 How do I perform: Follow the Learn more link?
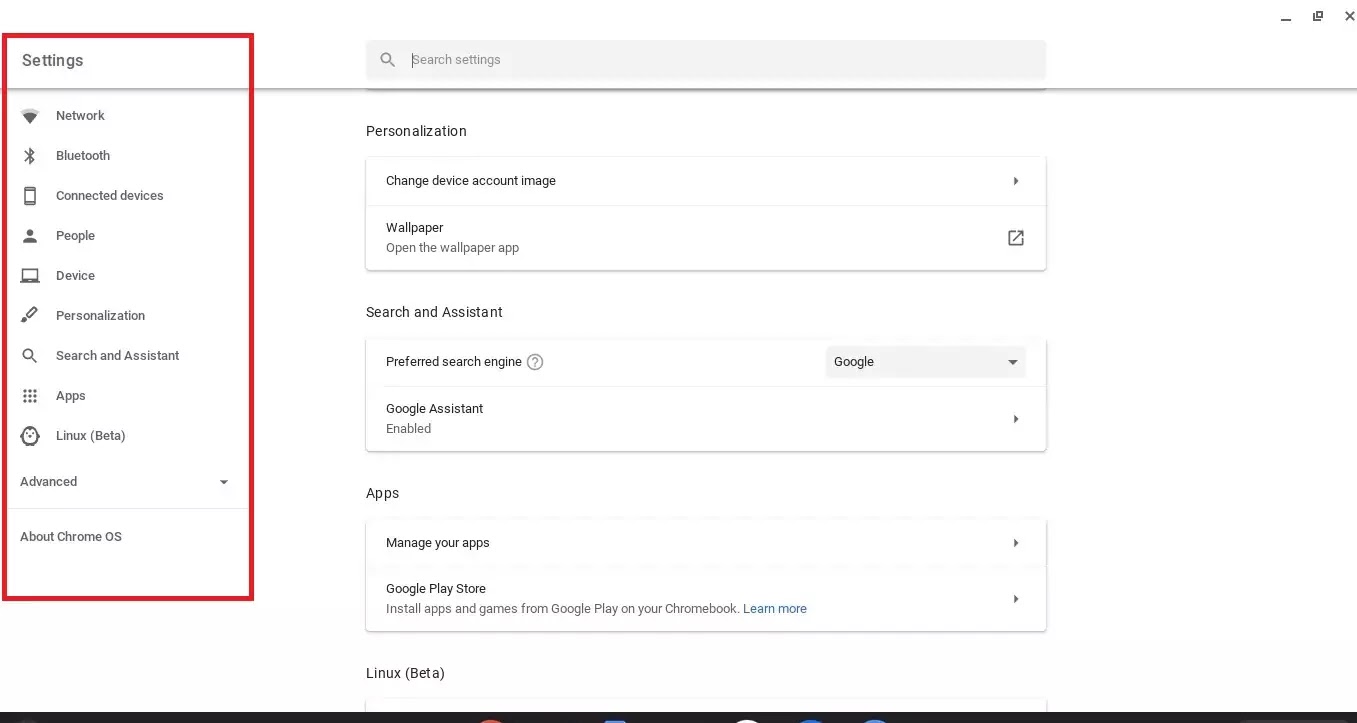click(775, 609)
